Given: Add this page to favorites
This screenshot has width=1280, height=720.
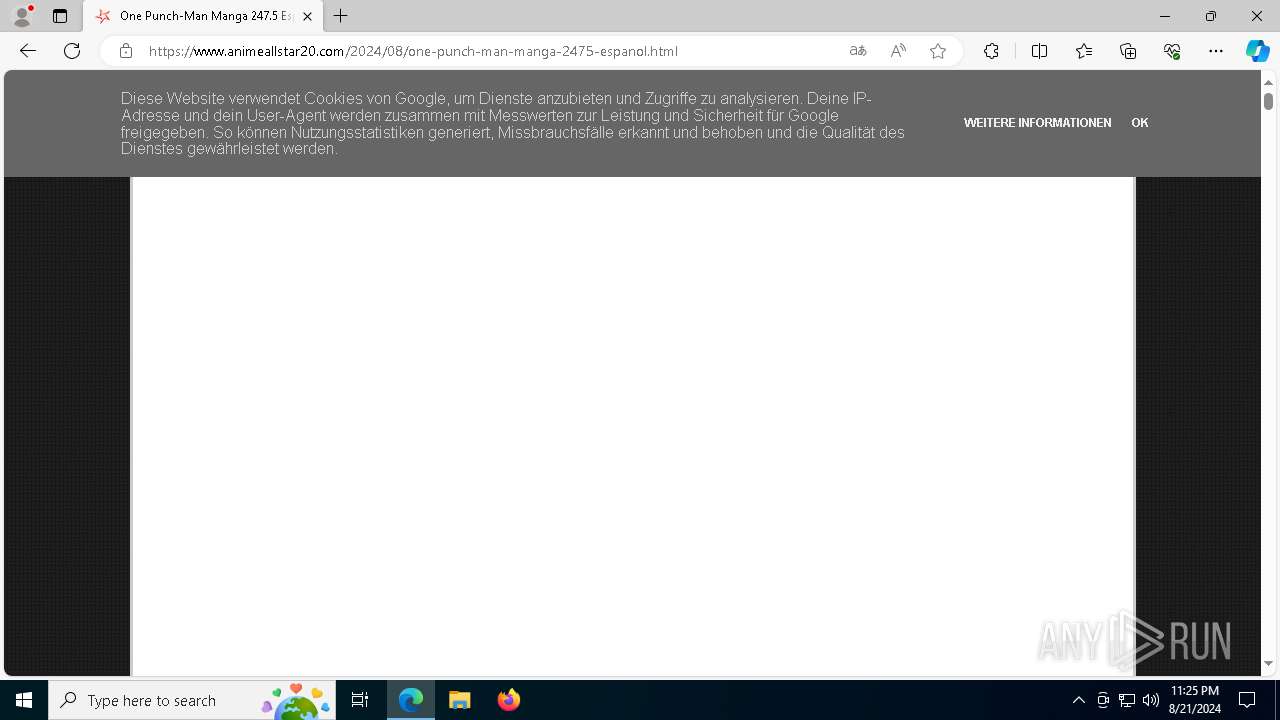Looking at the screenshot, I should pyautogui.click(x=938, y=51).
